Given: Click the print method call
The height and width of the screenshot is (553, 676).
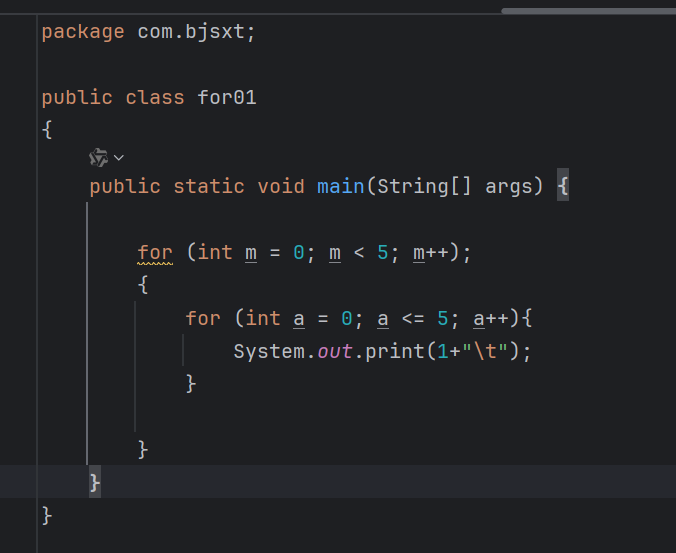Looking at the screenshot, I should click(389, 352).
